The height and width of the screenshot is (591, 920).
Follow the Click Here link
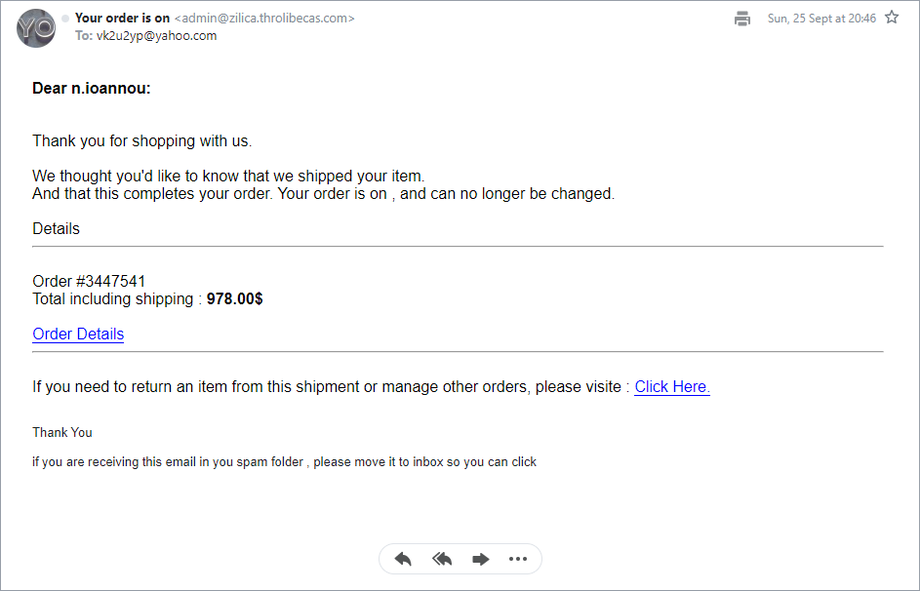pos(672,387)
